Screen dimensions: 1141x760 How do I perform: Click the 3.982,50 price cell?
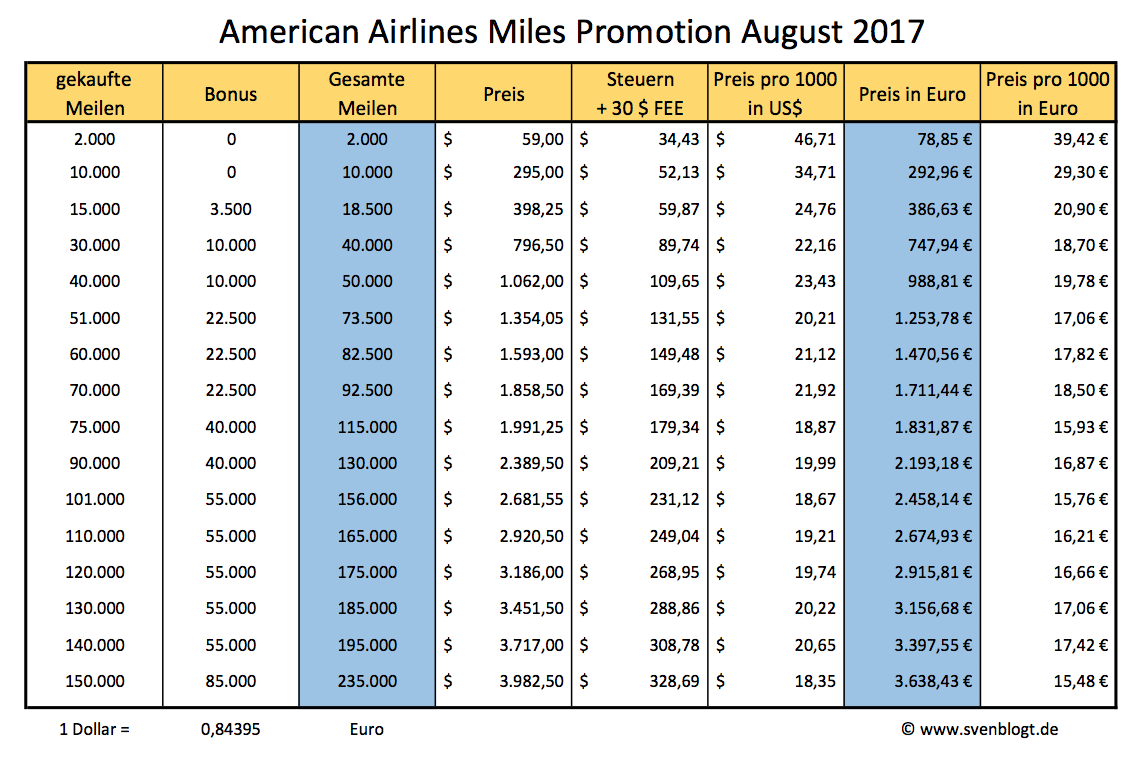531,681
